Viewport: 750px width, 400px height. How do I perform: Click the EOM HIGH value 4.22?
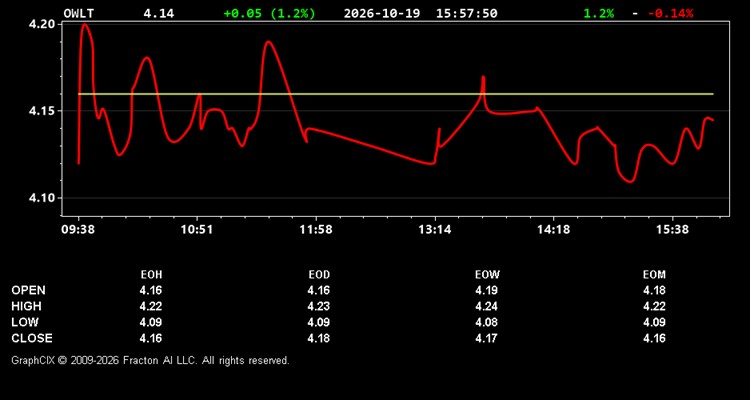654,306
